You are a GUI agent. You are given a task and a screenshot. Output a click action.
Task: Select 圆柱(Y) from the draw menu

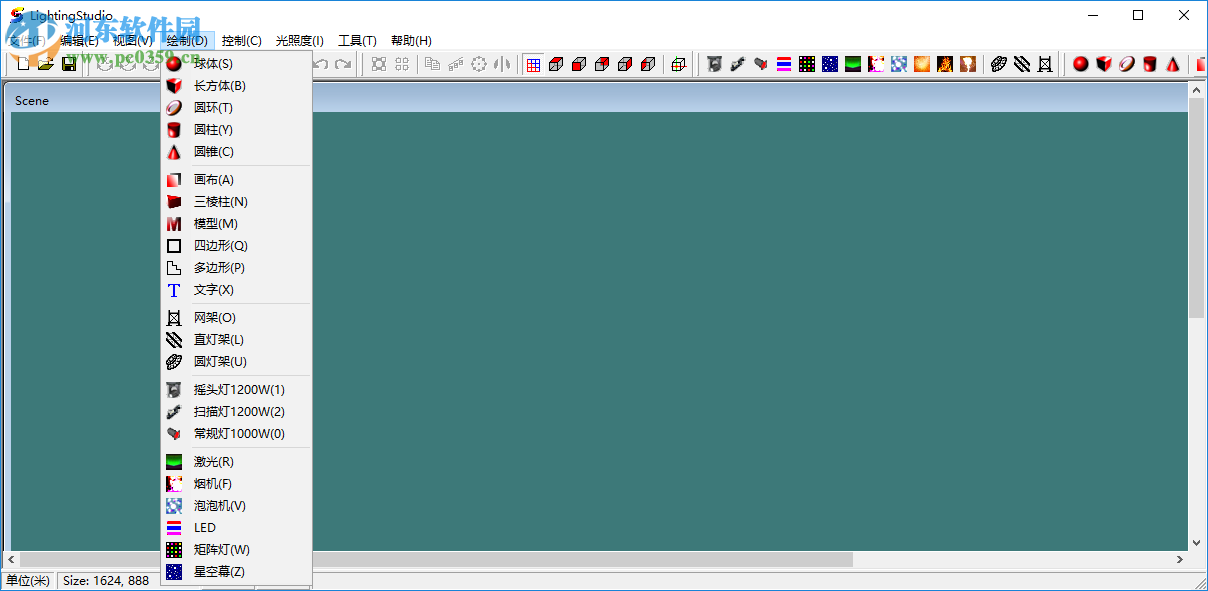[x=215, y=129]
